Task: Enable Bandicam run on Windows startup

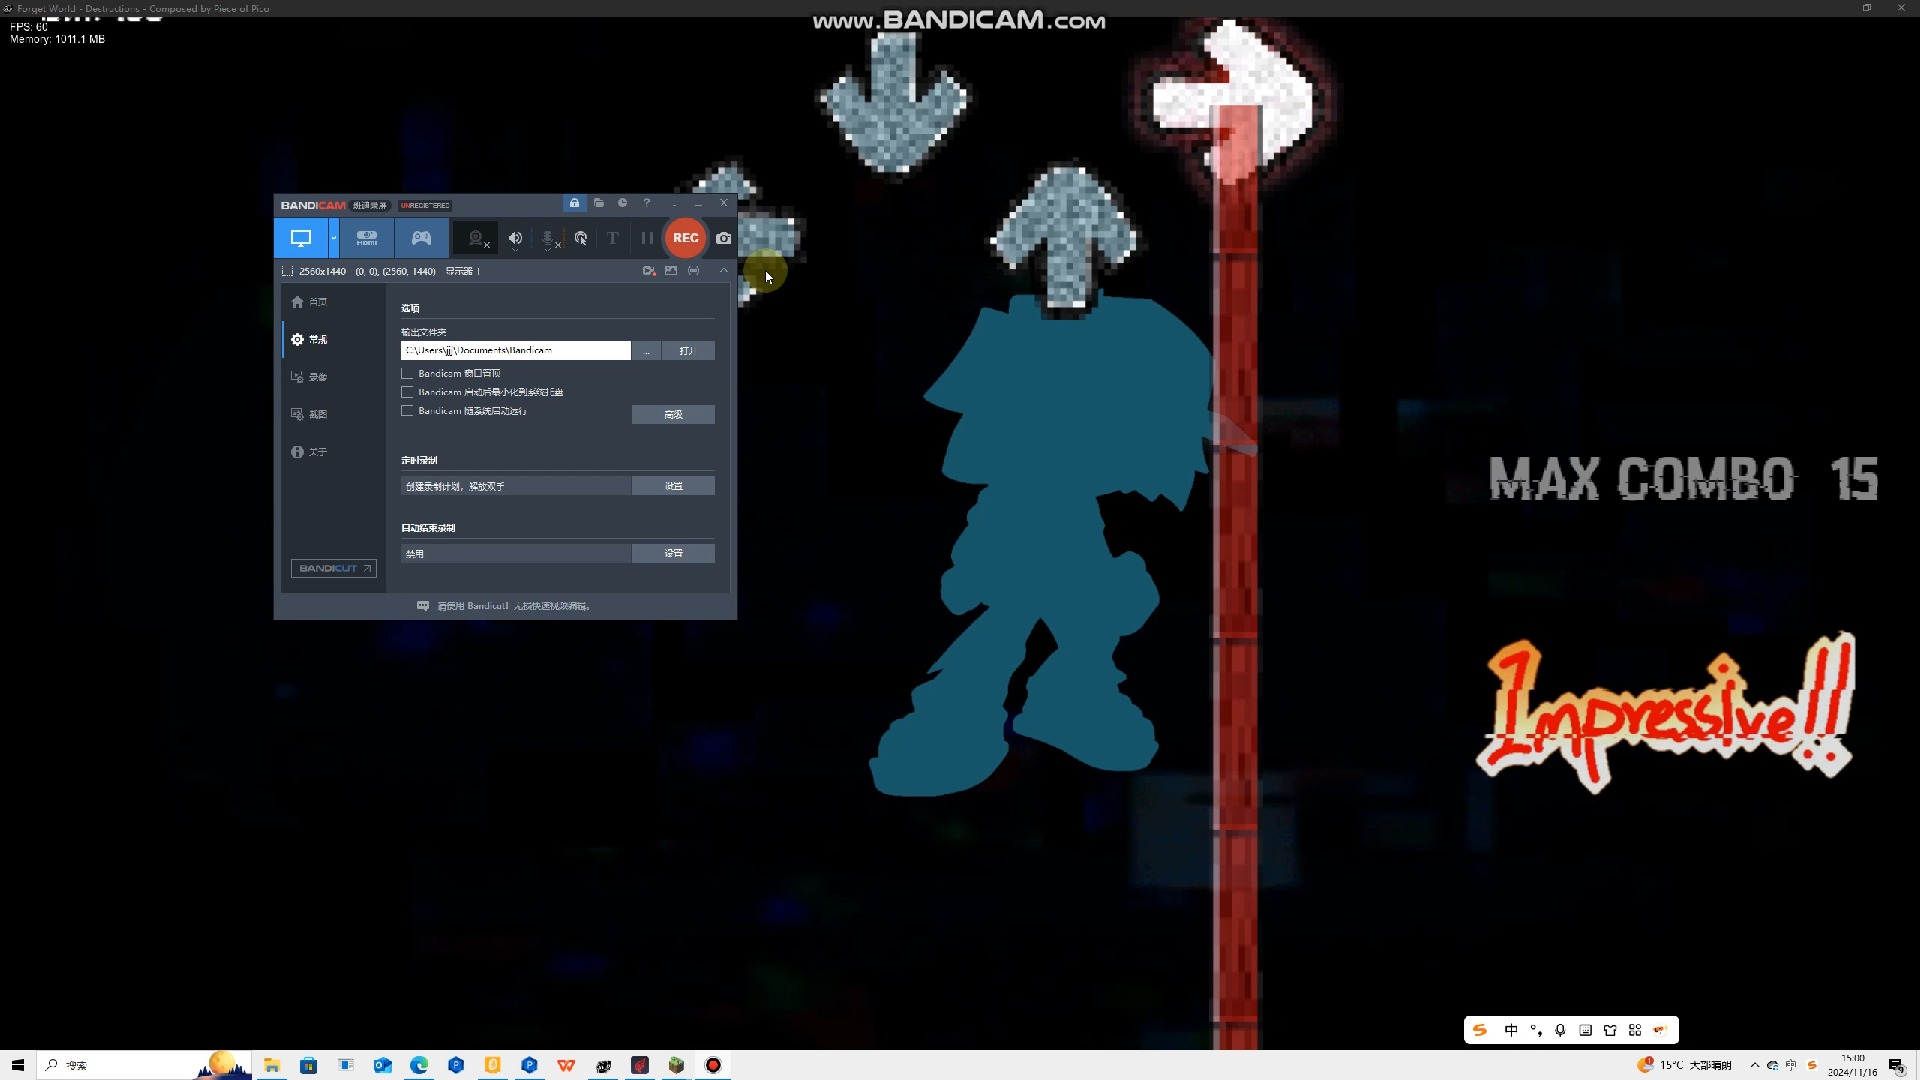Action: 407,411
